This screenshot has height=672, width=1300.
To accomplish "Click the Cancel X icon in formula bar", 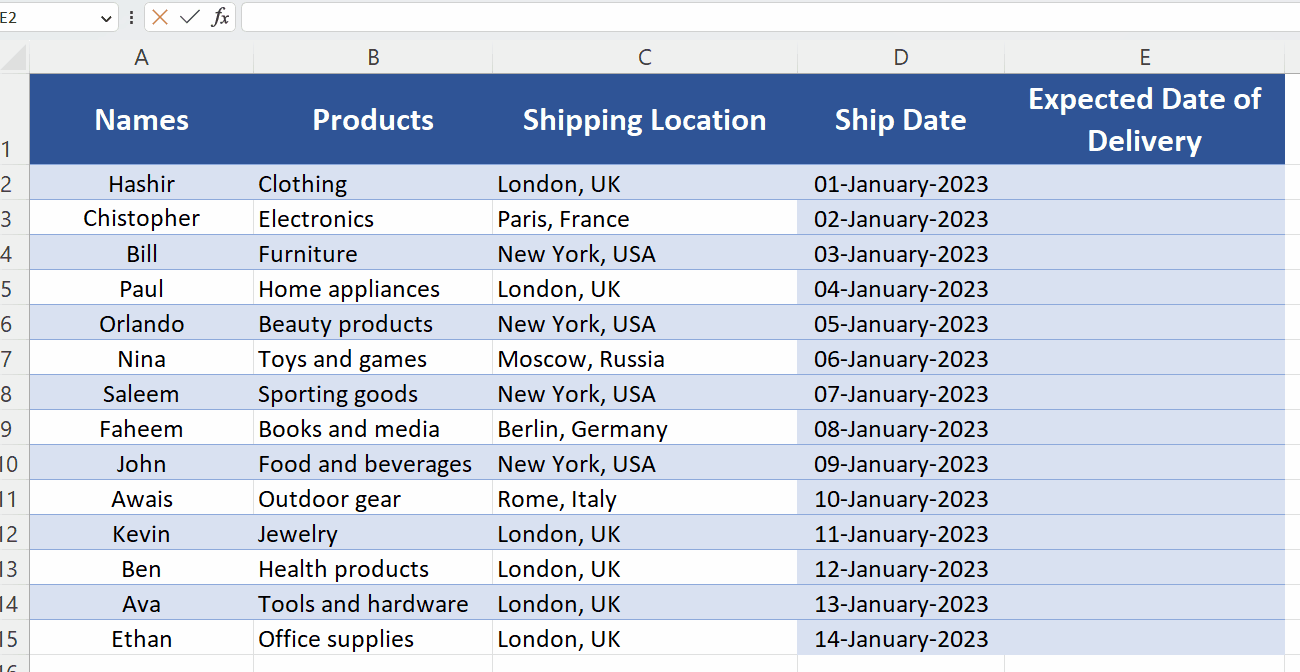I will tap(160, 17).
